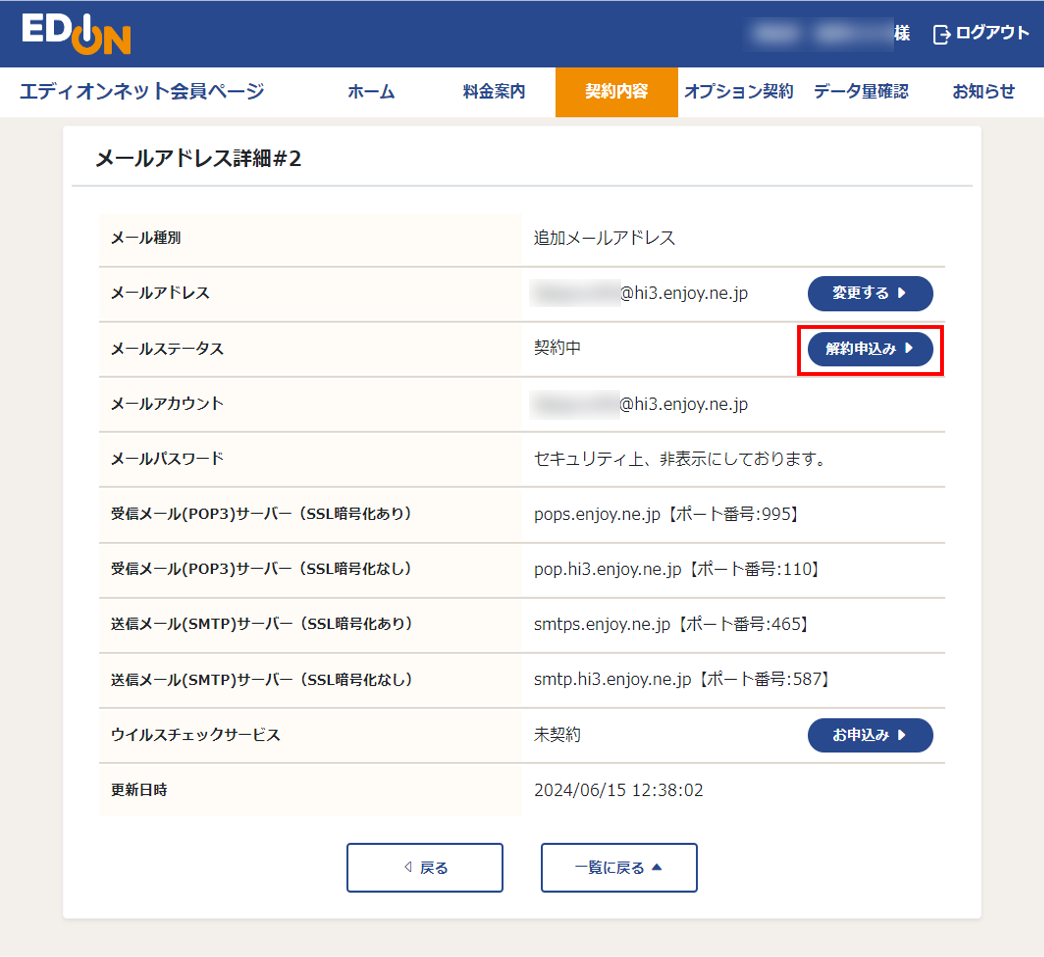Go to the 料金案内 menu item
Viewport: 1044px width, 957px height.
tap(494, 92)
